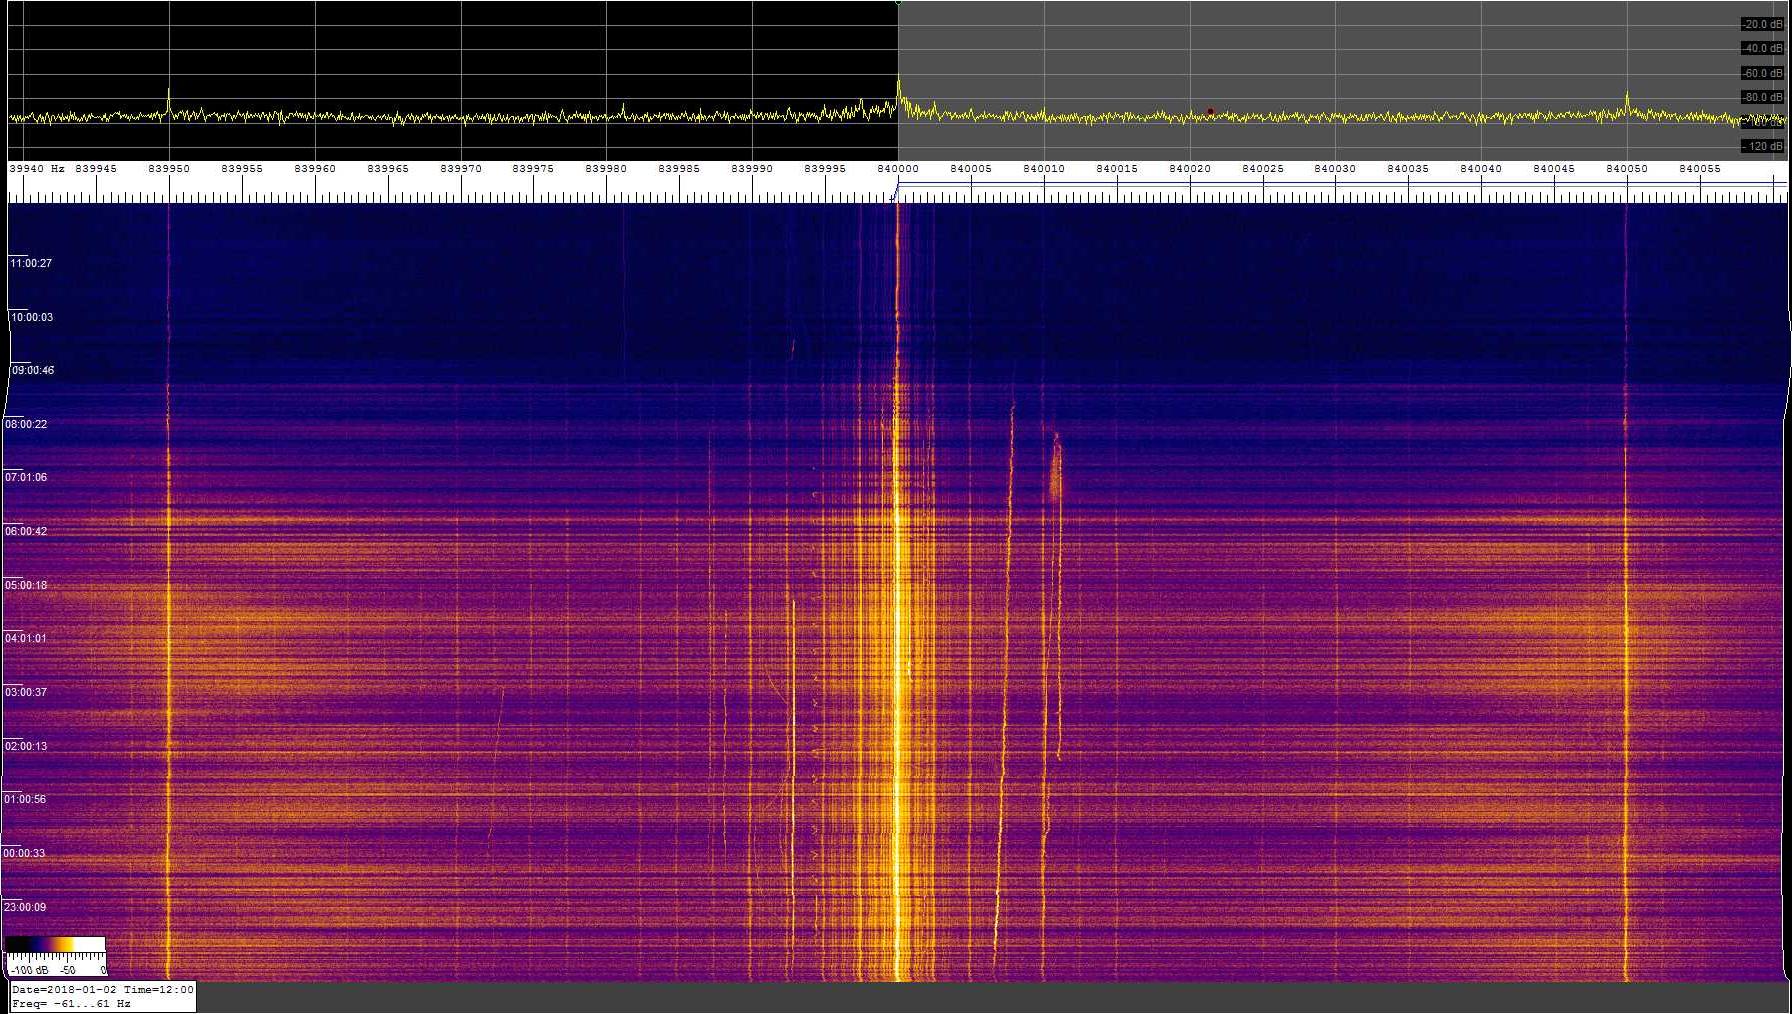Click the 840025 frequency label
1792x1014 pixels.
point(1262,169)
